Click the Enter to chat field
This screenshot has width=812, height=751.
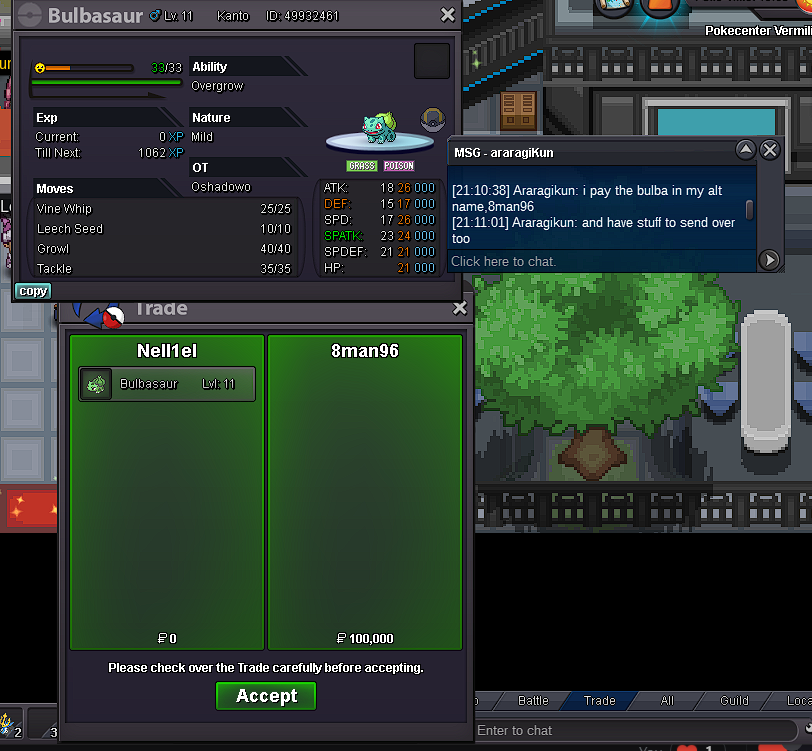click(634, 730)
